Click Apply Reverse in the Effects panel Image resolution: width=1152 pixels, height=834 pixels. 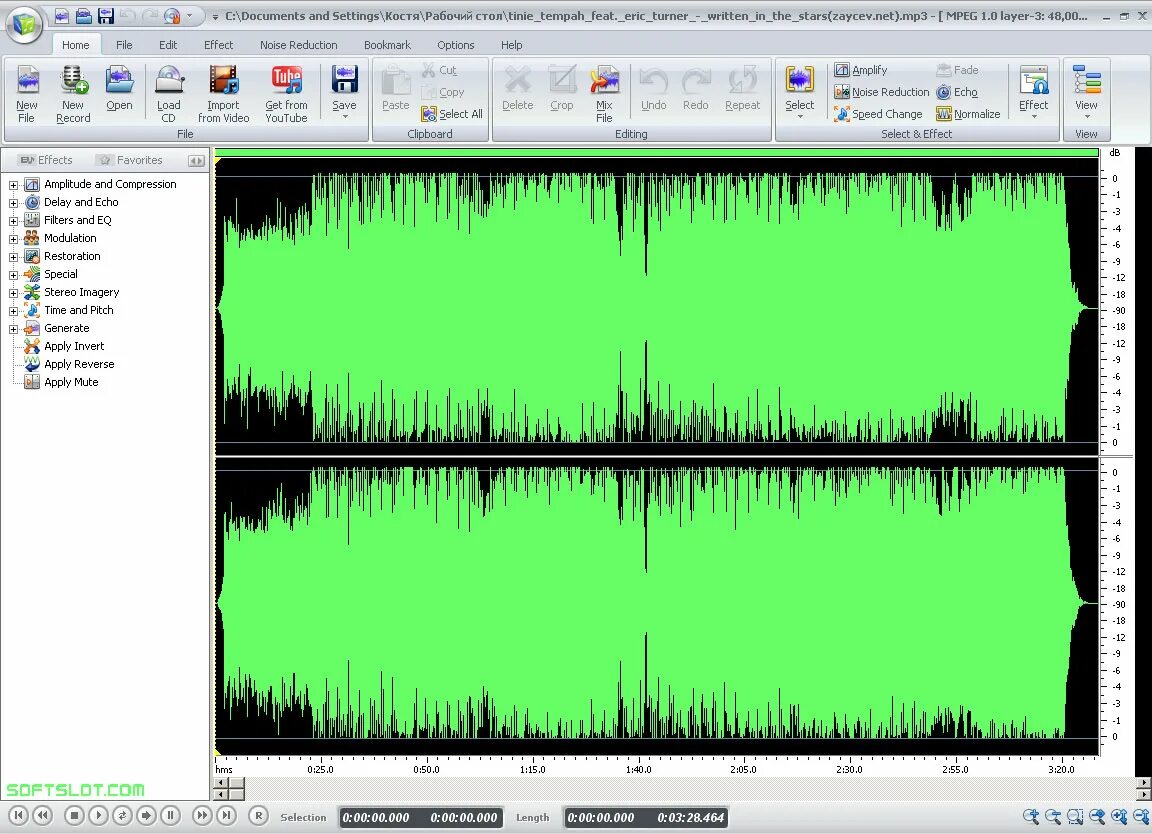click(78, 364)
